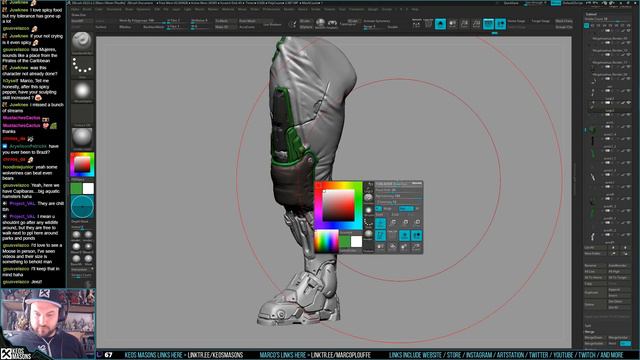Click the cyan button starting the popup's second icon row

tap(380, 235)
